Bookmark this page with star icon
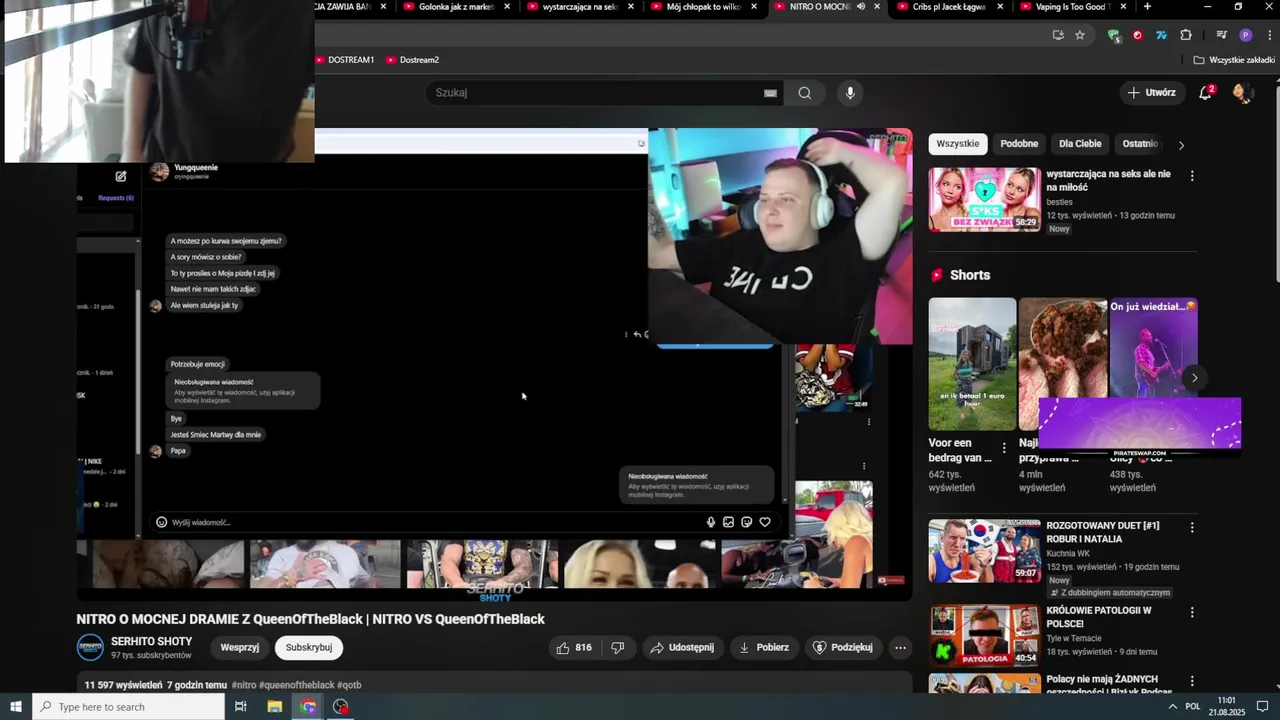 pyautogui.click(x=1080, y=35)
